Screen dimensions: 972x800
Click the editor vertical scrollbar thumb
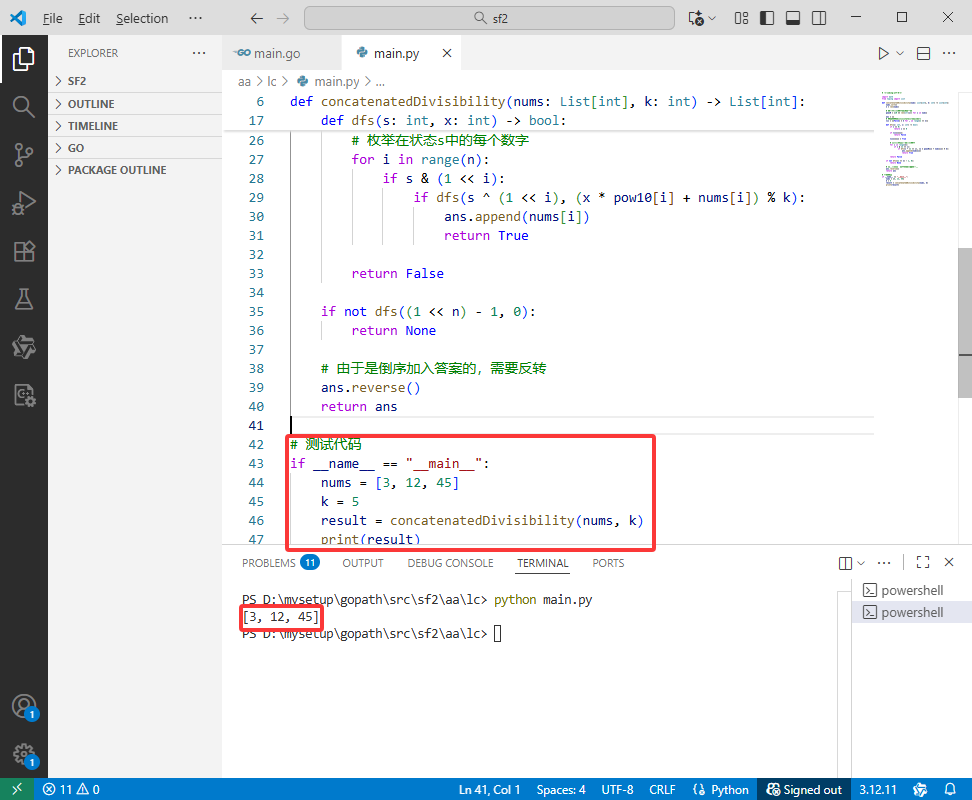click(x=965, y=322)
